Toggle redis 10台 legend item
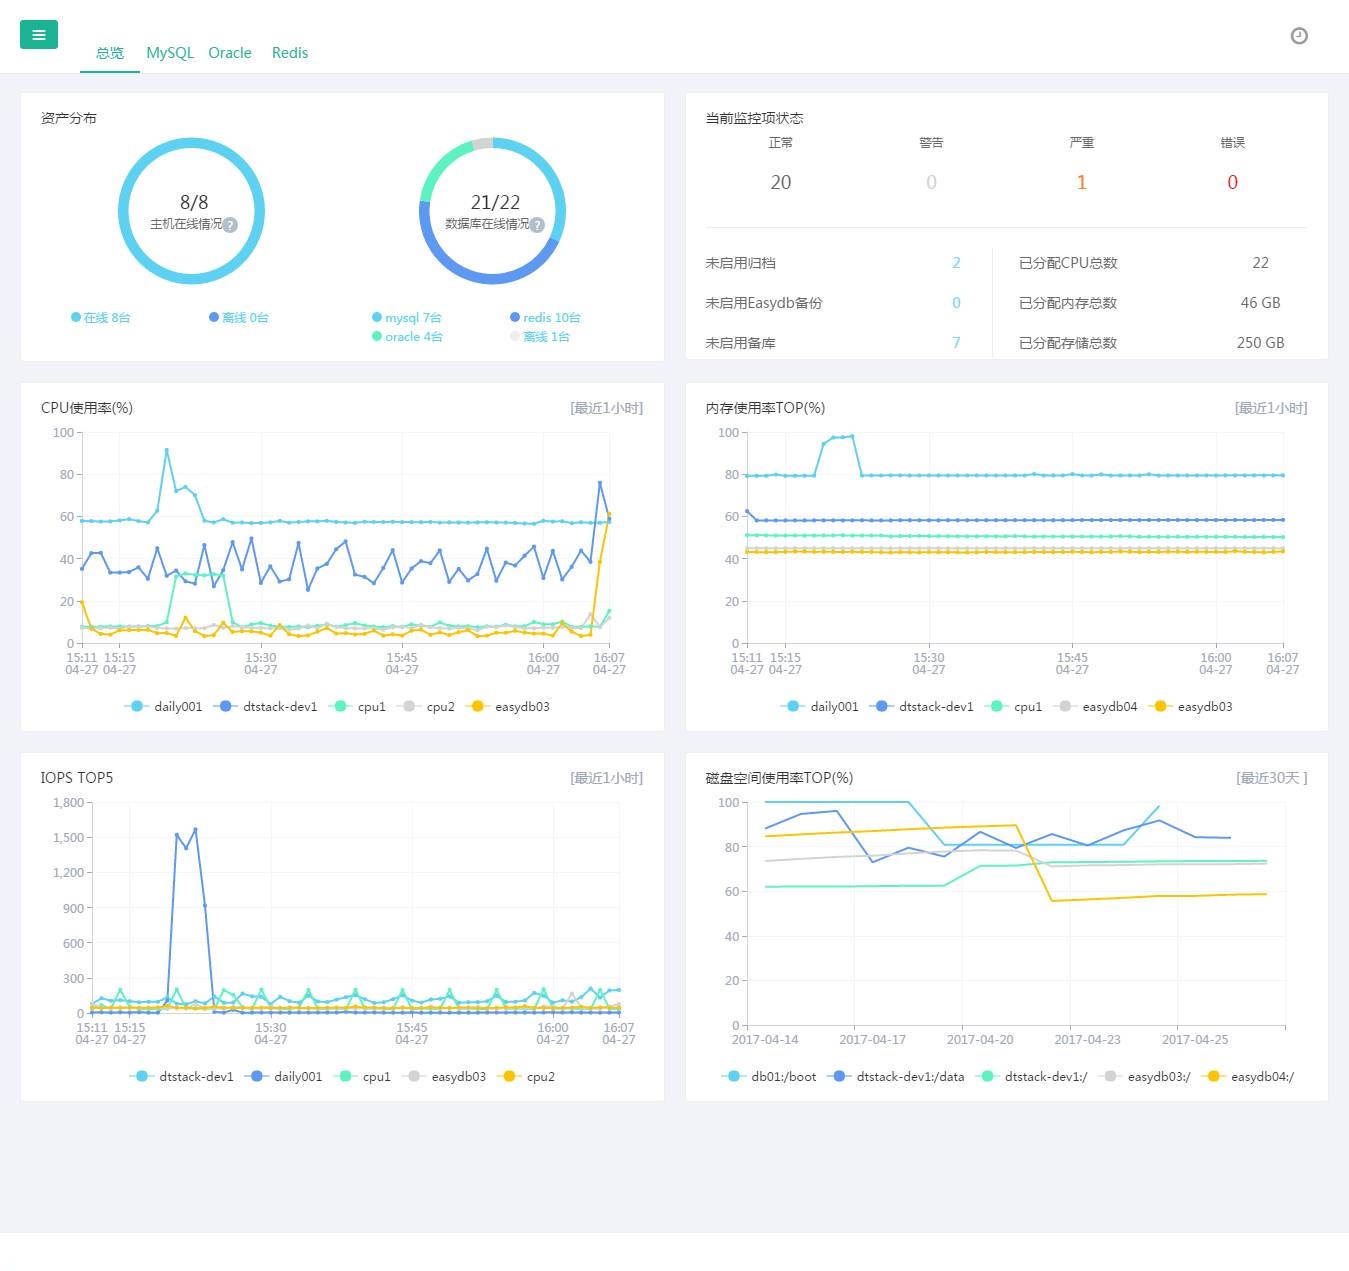 click(545, 318)
